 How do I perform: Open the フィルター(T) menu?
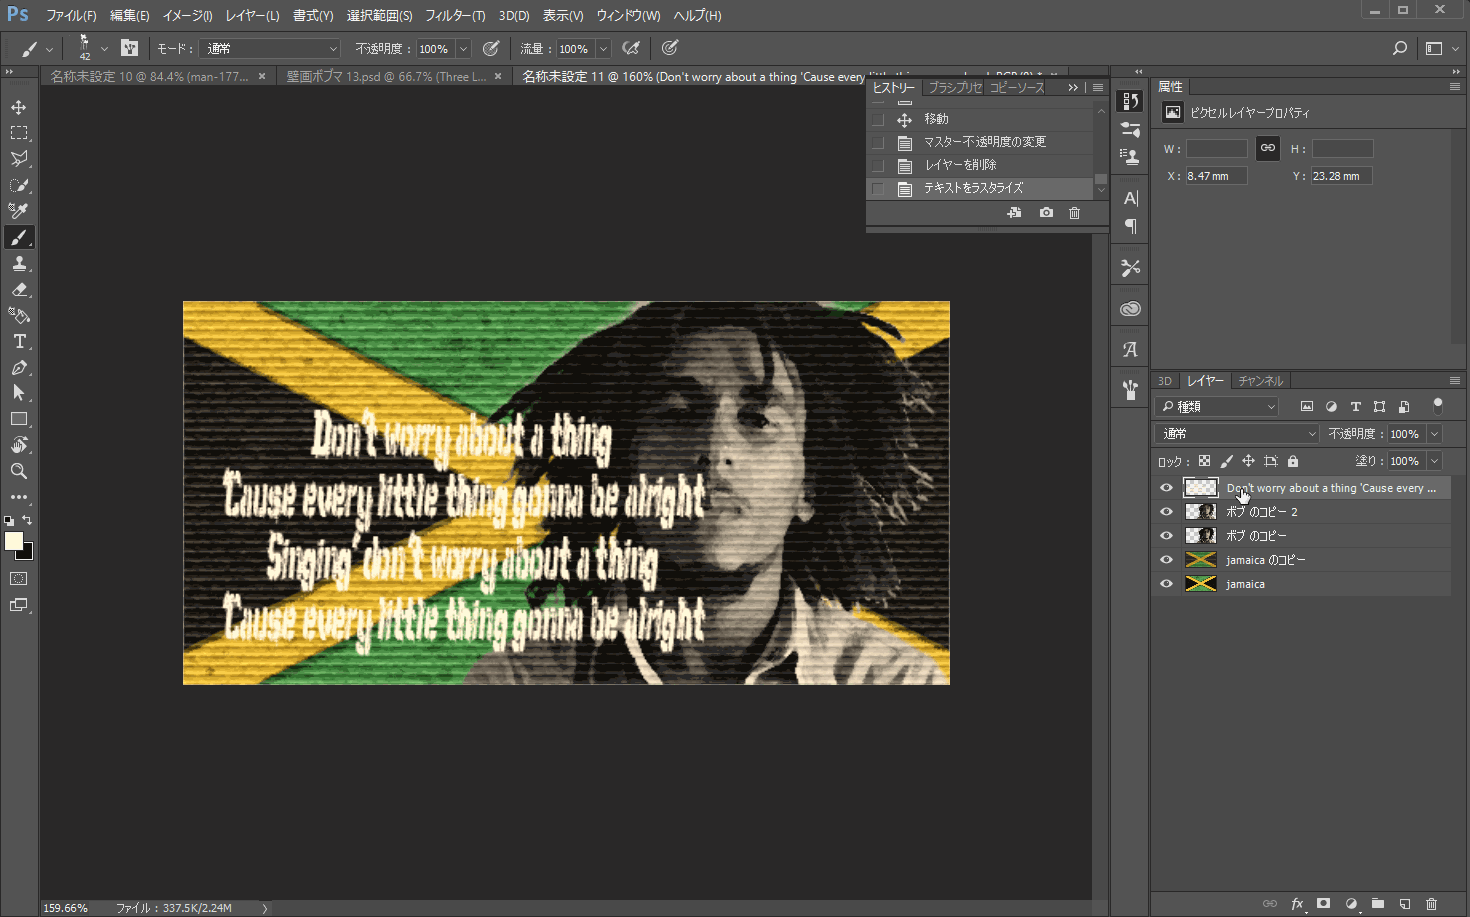pyautogui.click(x=455, y=15)
